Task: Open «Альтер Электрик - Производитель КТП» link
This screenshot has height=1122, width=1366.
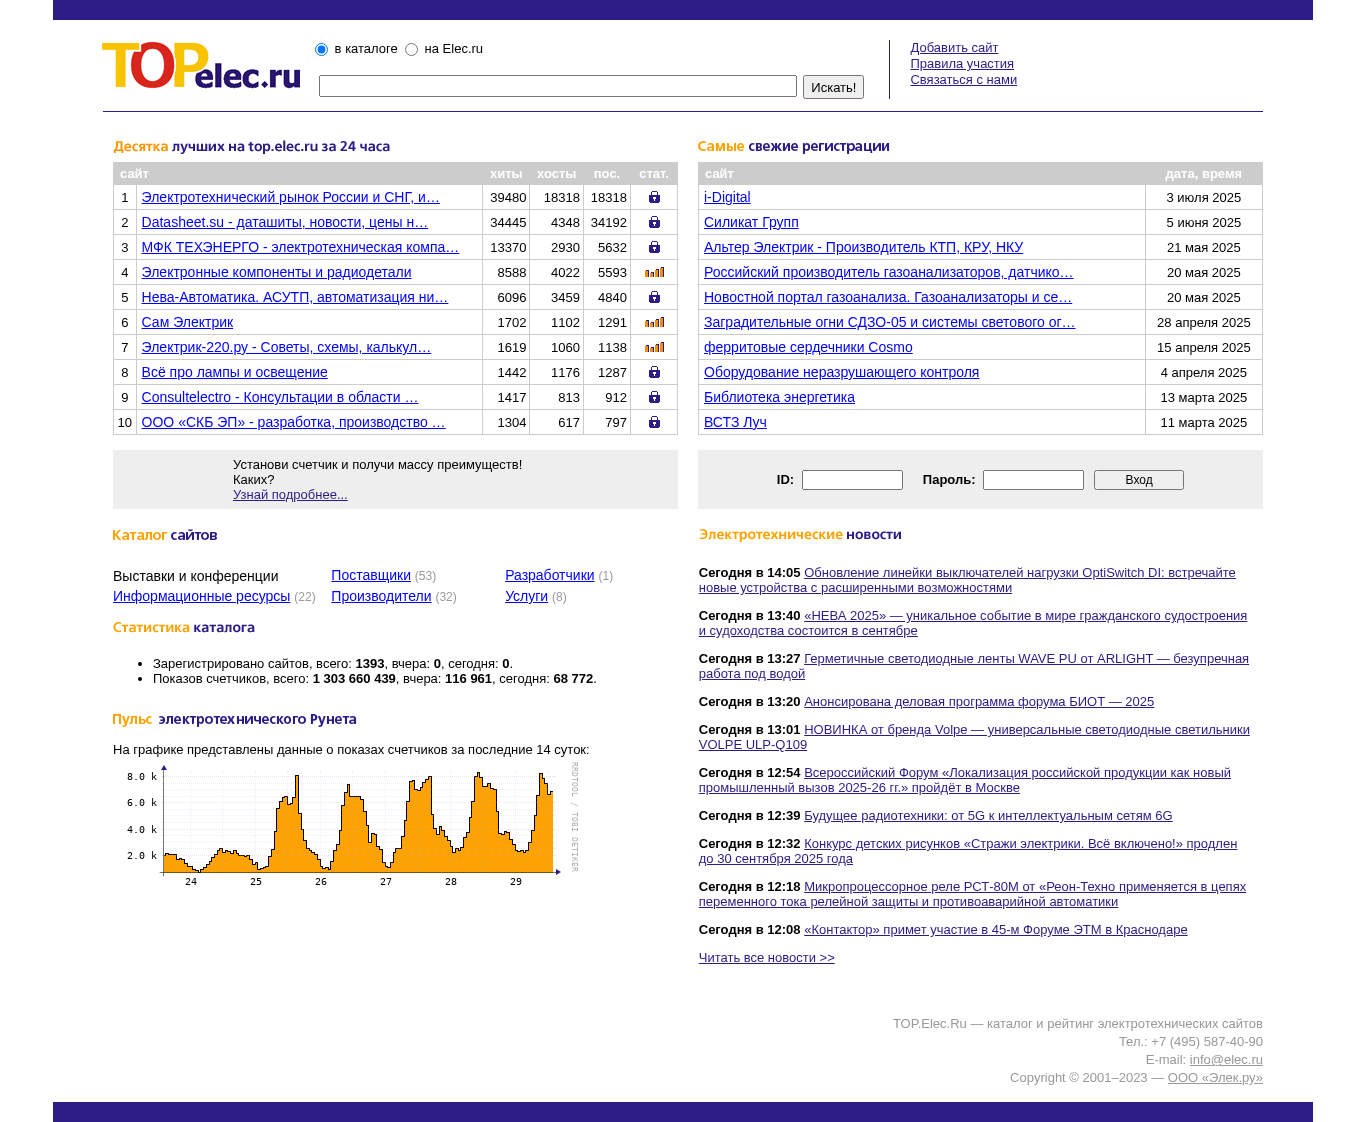Action: coord(863,247)
